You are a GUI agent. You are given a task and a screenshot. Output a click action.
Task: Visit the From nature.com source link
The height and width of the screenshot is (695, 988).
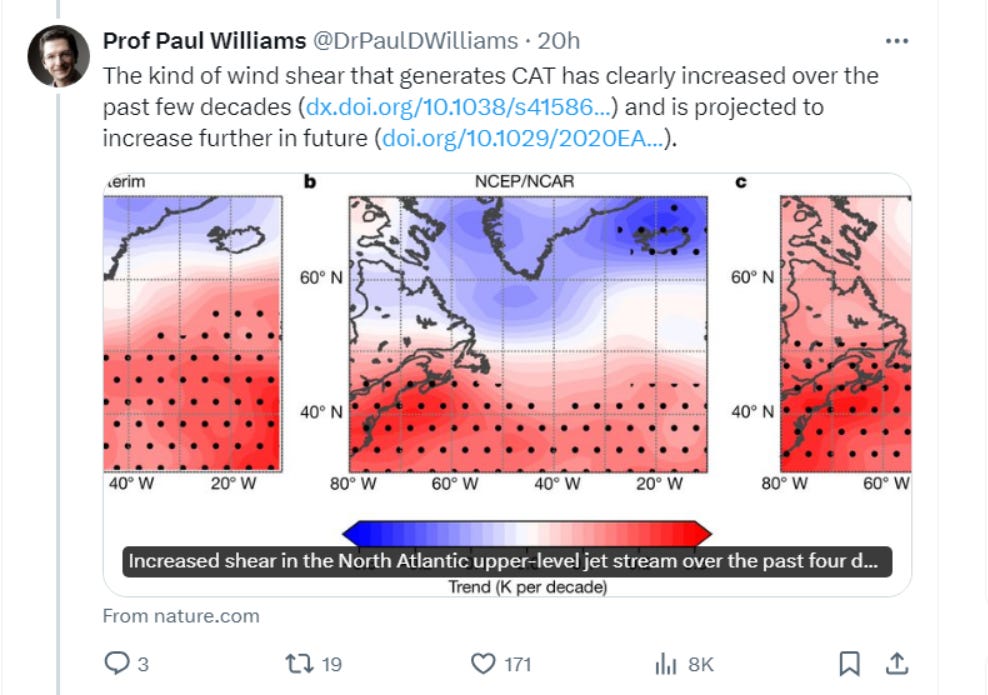click(x=181, y=616)
